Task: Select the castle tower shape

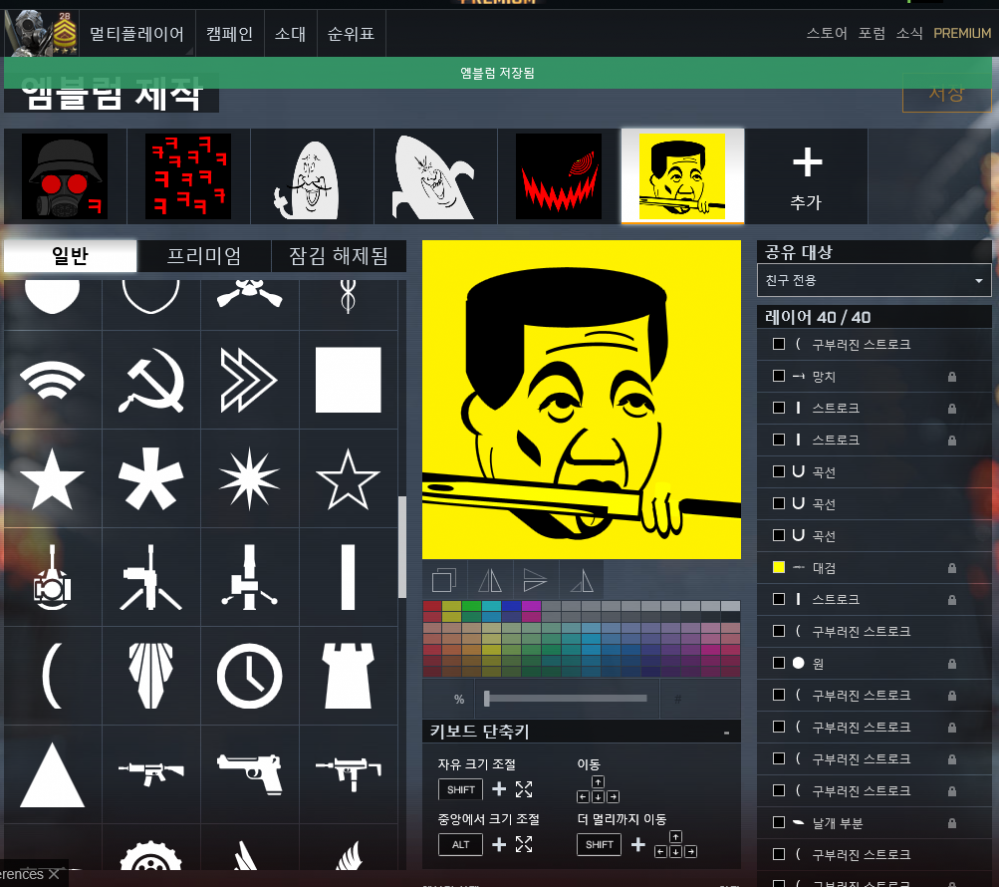Action: 348,676
